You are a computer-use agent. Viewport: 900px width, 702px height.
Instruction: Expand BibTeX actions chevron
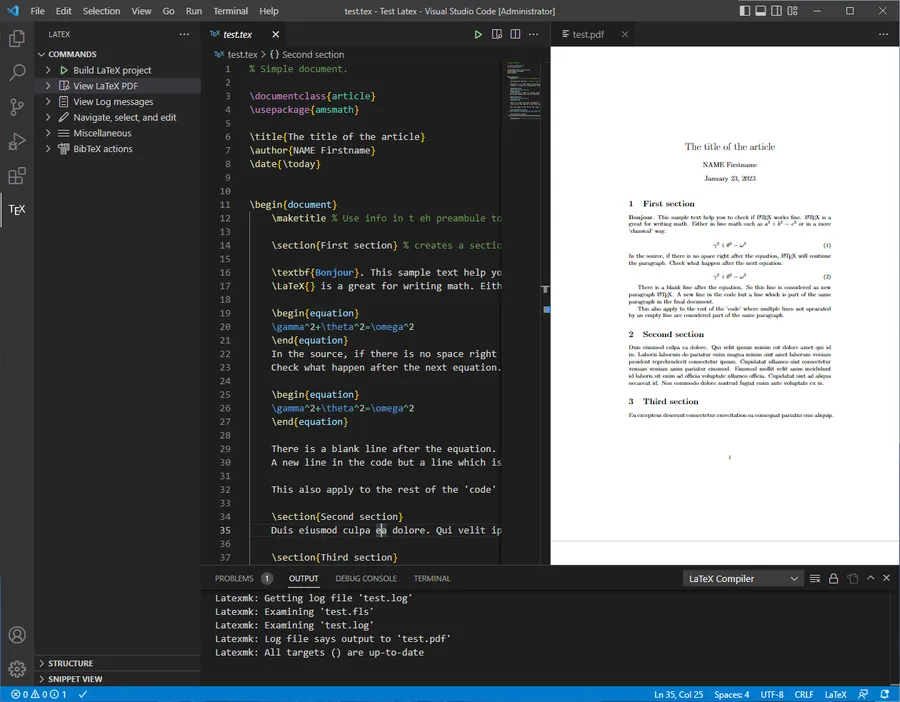tap(48, 149)
